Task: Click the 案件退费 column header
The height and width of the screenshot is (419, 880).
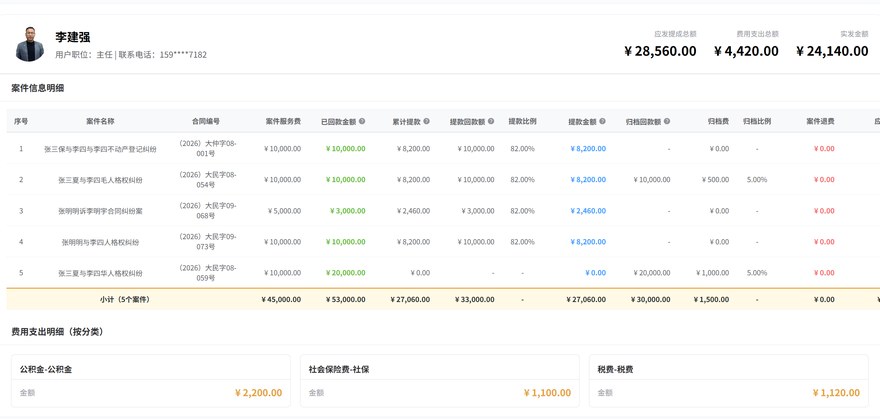Action: [821, 121]
